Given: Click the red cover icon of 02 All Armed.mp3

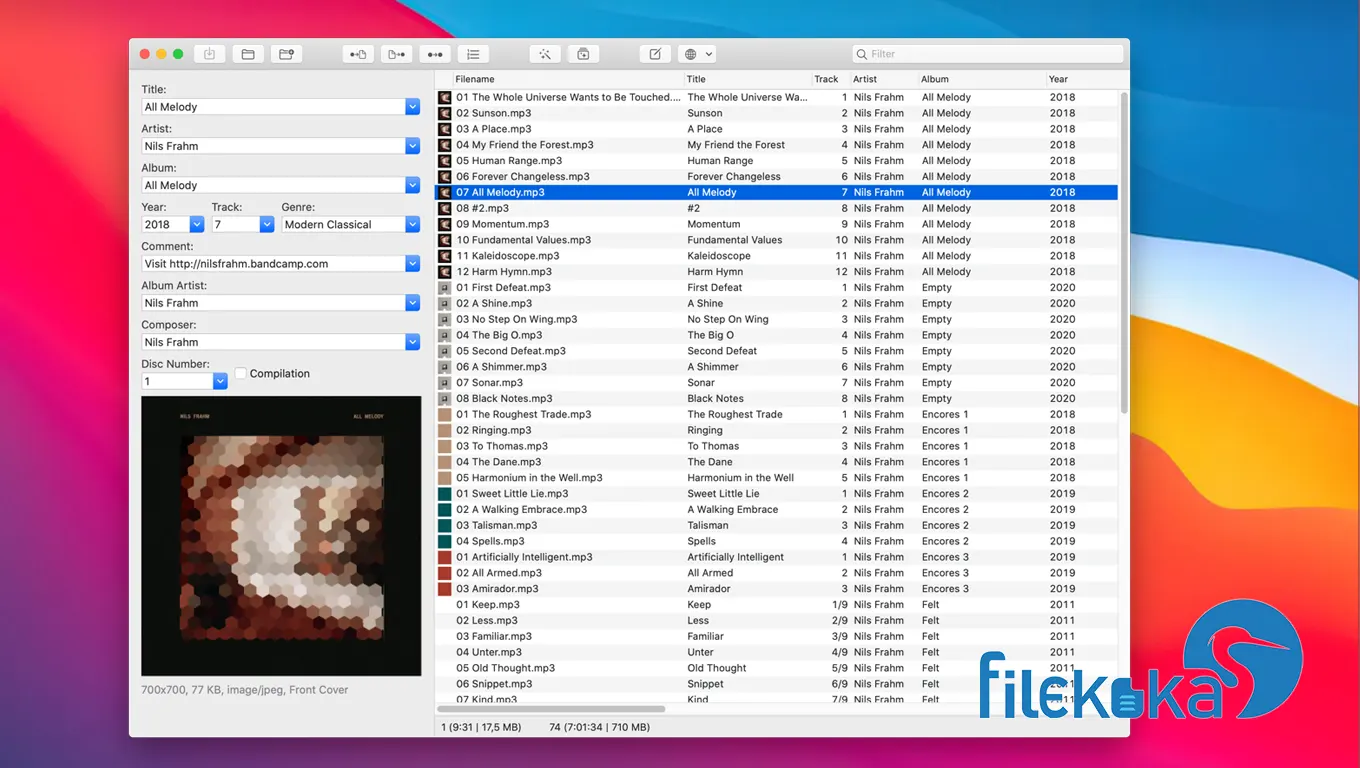Looking at the screenshot, I should pyautogui.click(x=445, y=573).
